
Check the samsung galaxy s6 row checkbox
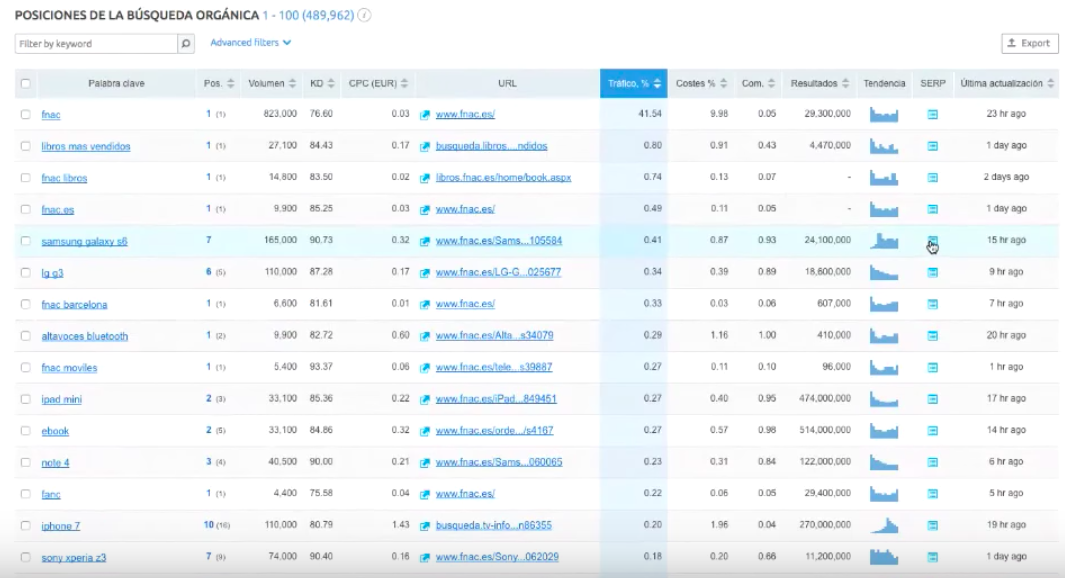pyautogui.click(x=26, y=241)
